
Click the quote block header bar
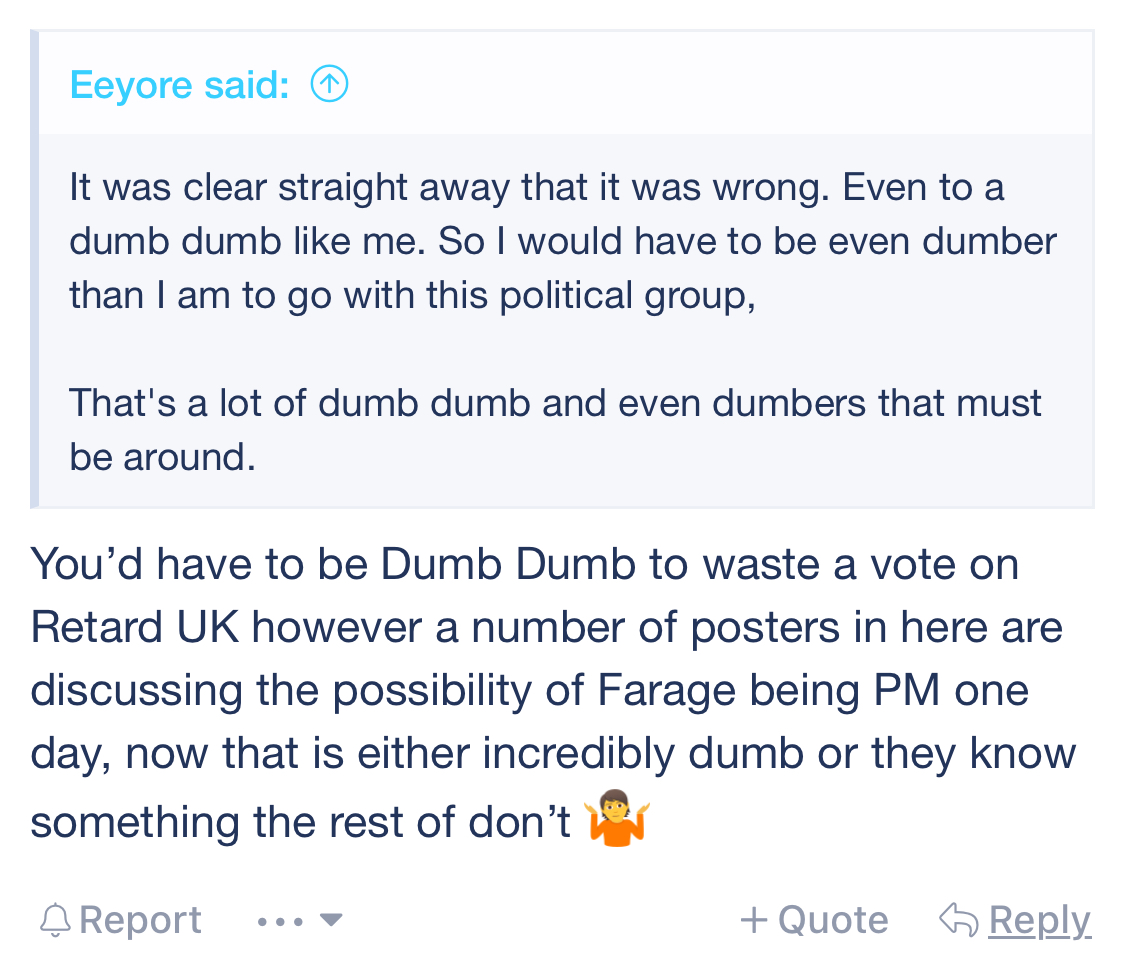tap(565, 83)
